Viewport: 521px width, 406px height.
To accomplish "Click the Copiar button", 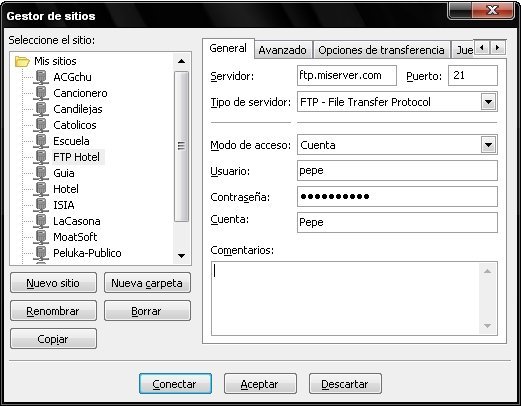I will 53,339.
